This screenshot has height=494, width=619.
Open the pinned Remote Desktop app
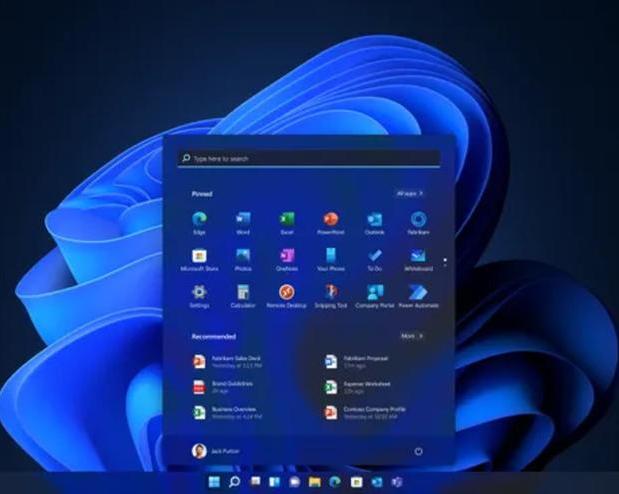[287, 297]
